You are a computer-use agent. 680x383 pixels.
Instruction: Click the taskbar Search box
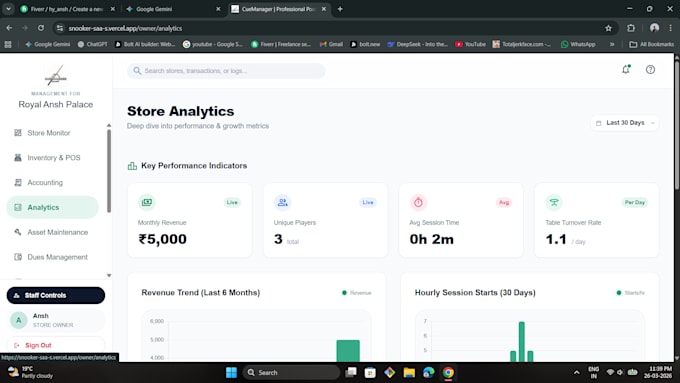point(291,373)
